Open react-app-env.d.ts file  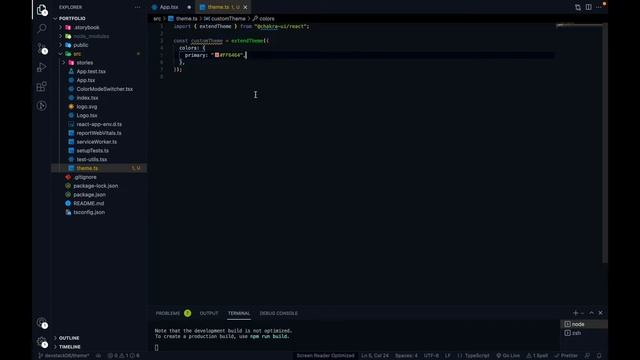coord(99,124)
